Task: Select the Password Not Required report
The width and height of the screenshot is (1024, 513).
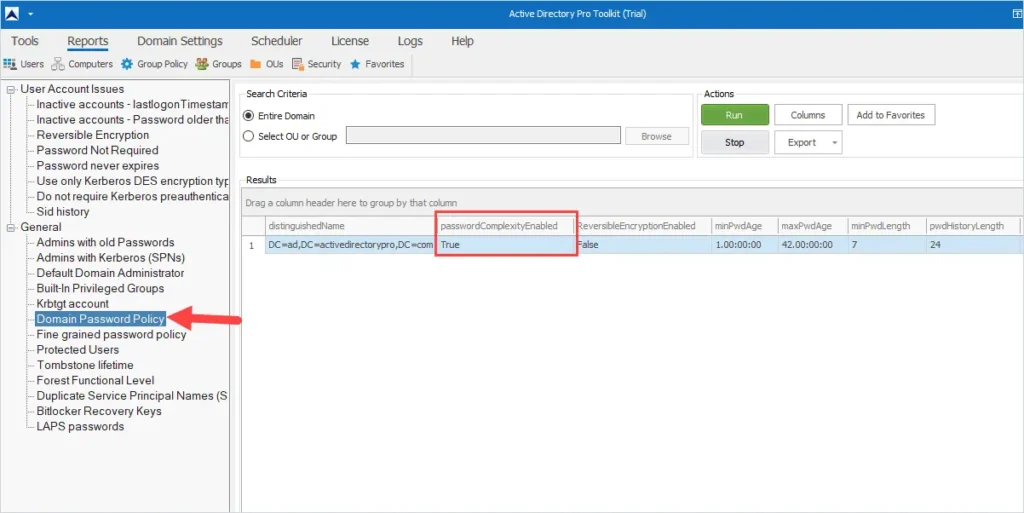Action: [x=97, y=151]
